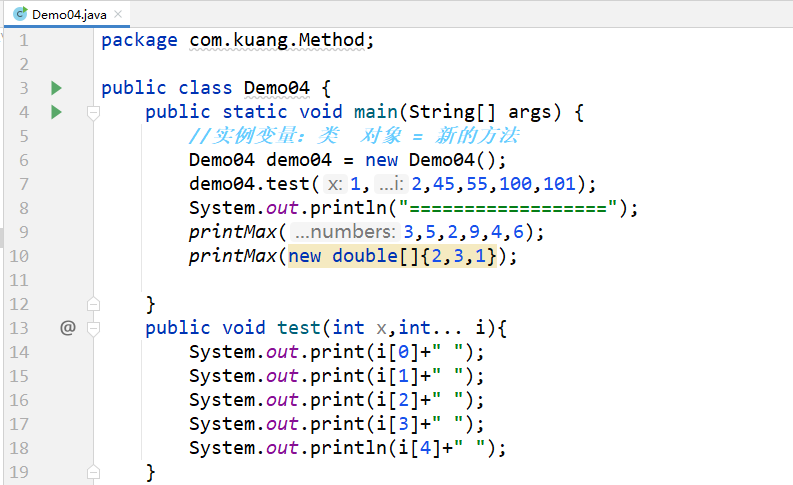Click line number 1 in the gutter
793x485 pixels.
[x=24, y=40]
